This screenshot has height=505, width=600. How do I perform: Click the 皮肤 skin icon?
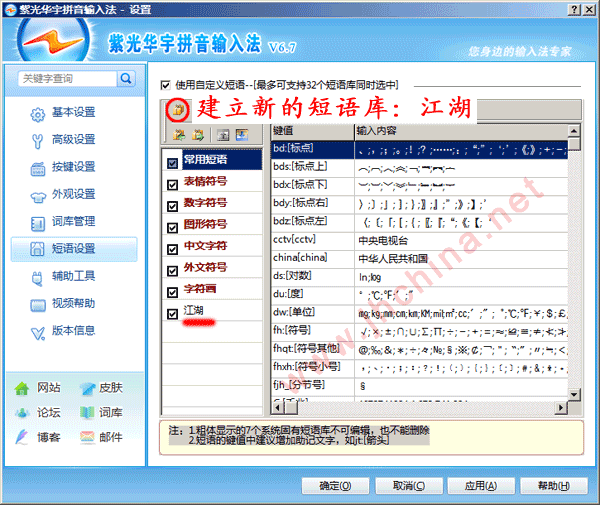88,388
